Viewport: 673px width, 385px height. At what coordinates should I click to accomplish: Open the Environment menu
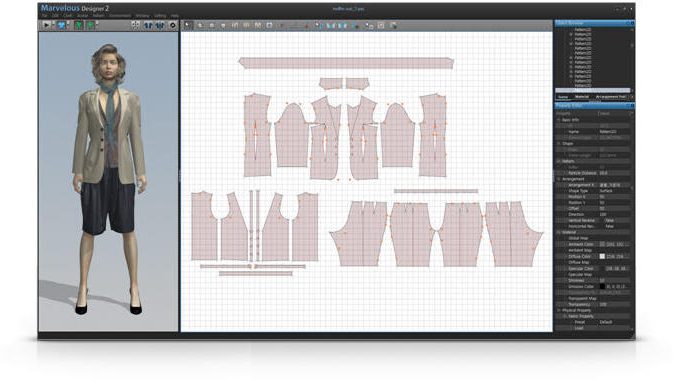120,16
